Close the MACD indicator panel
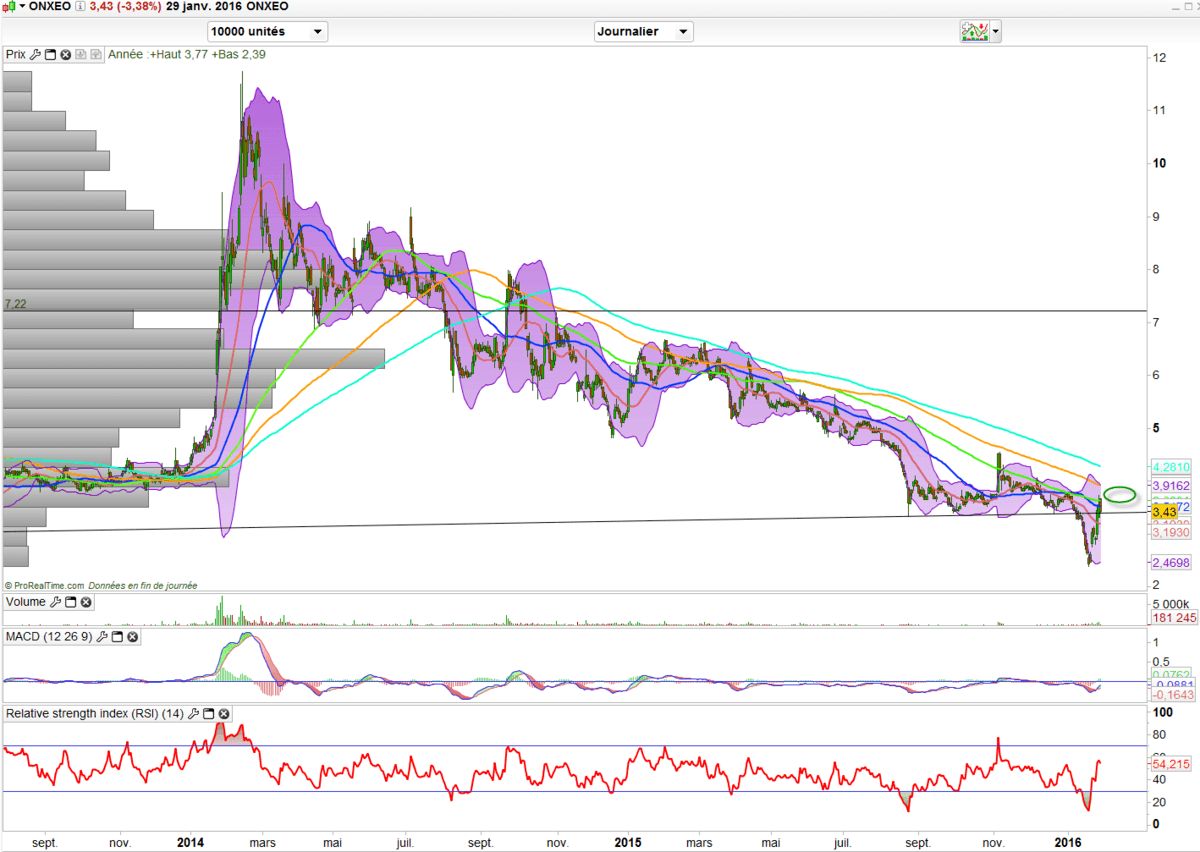Viewport: 1200px width, 852px height. [x=132, y=636]
